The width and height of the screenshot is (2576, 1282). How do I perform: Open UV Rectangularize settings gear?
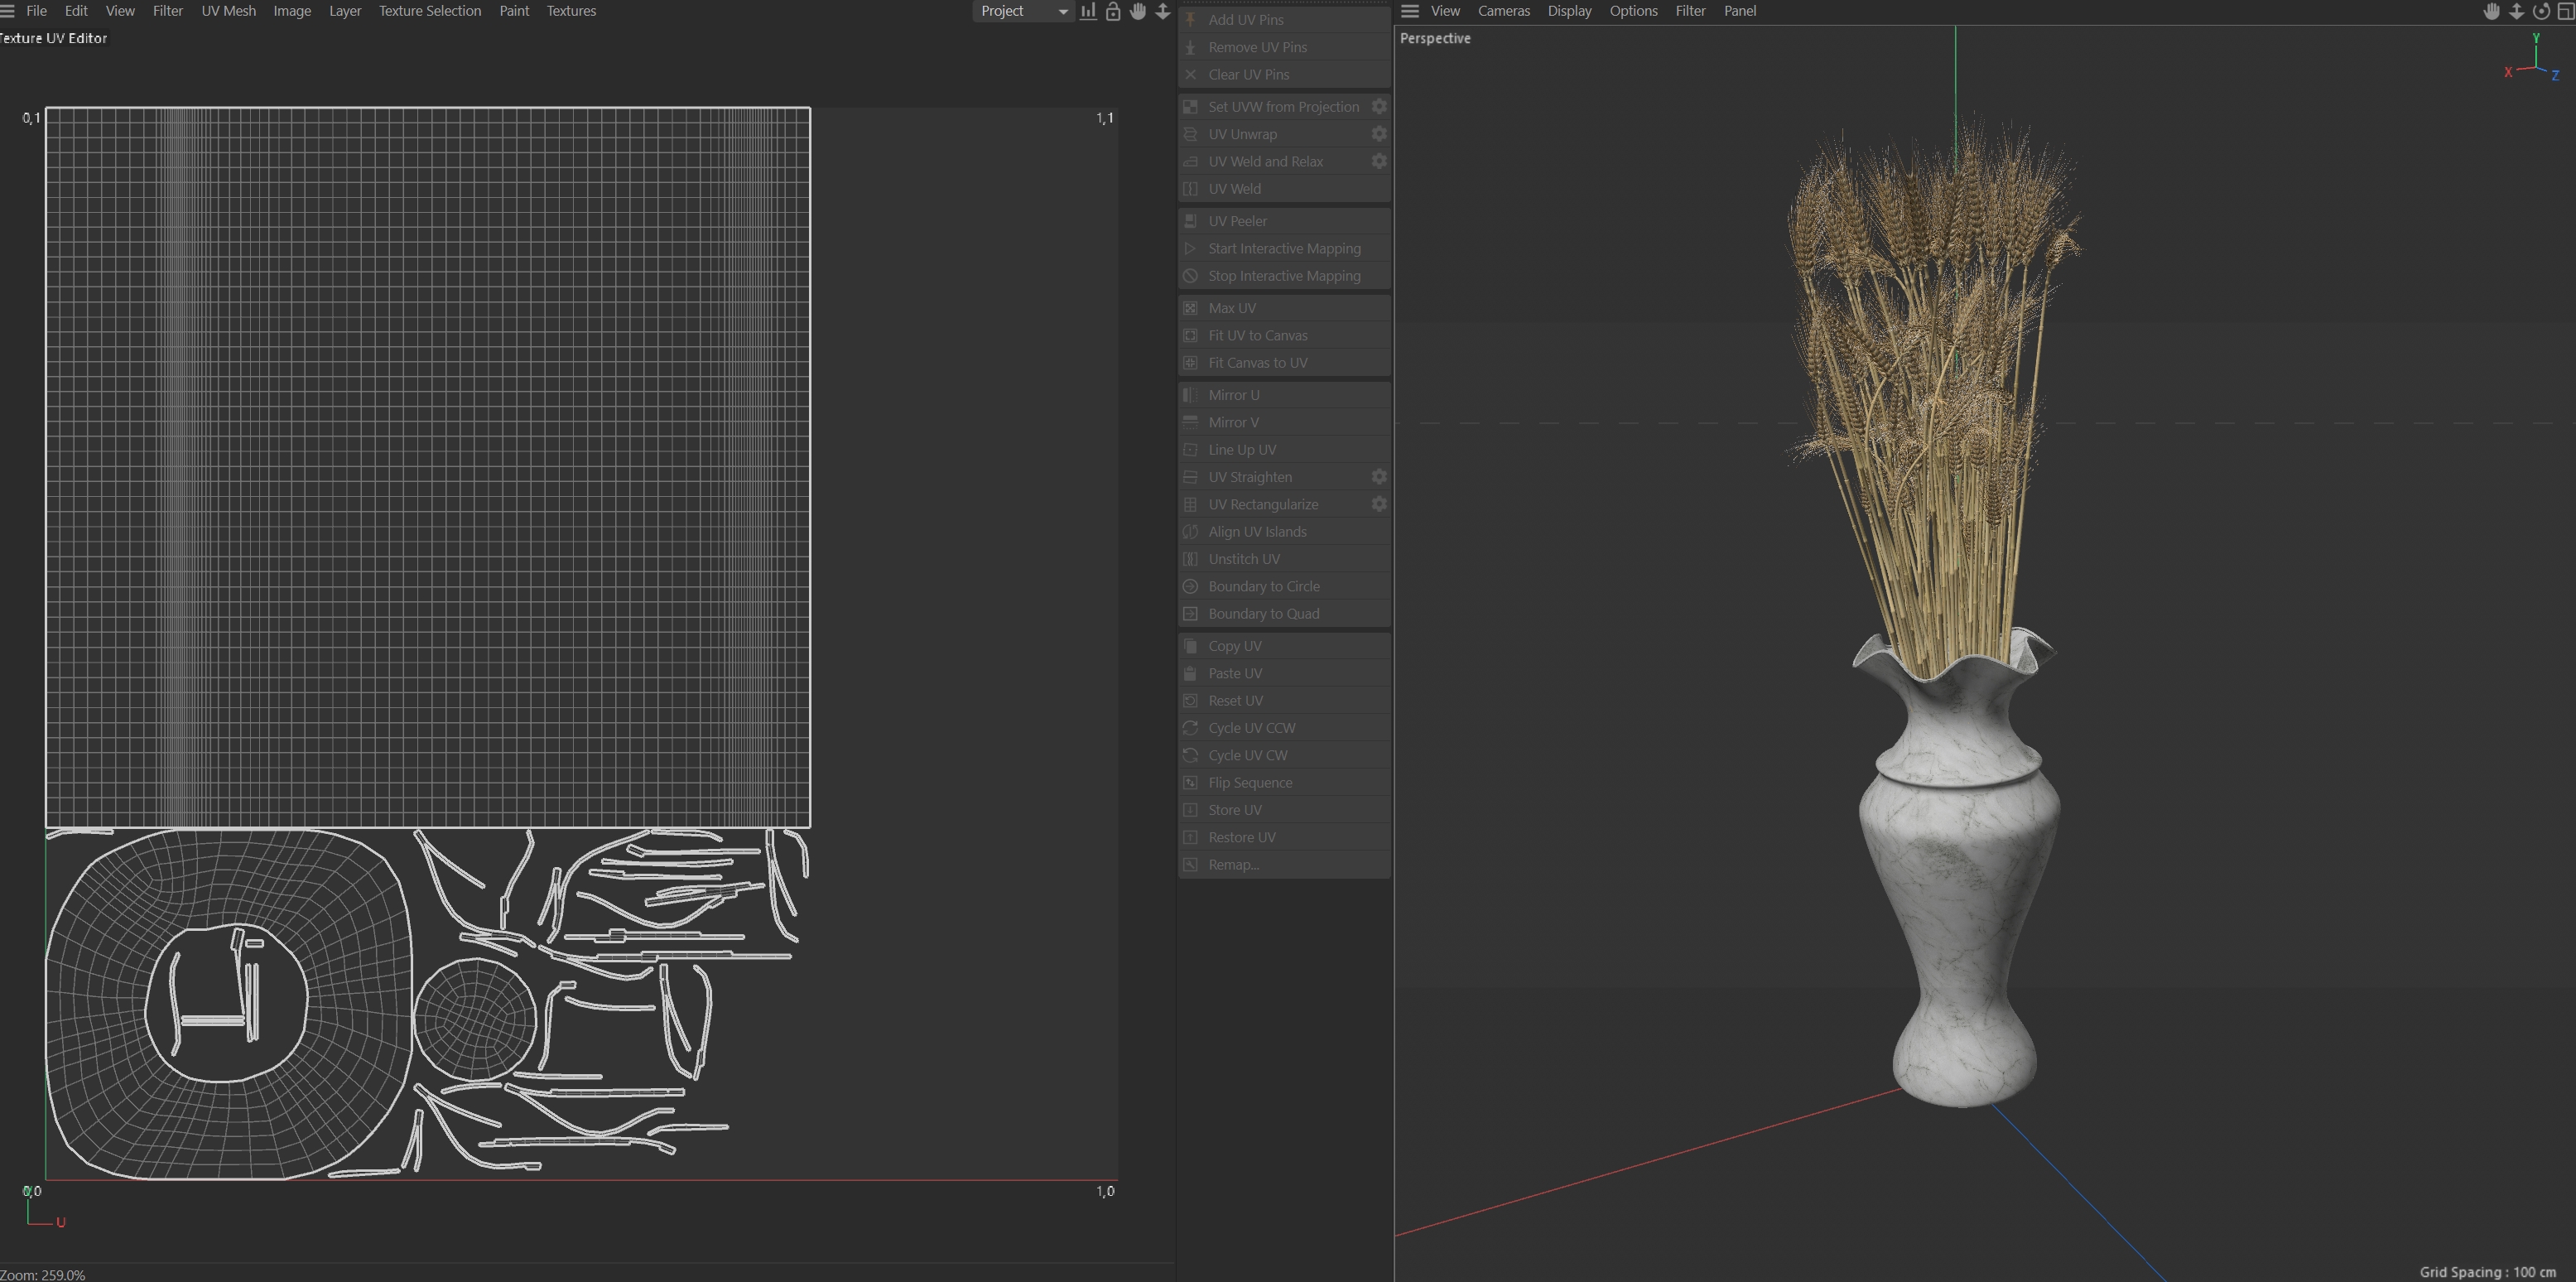[1379, 504]
